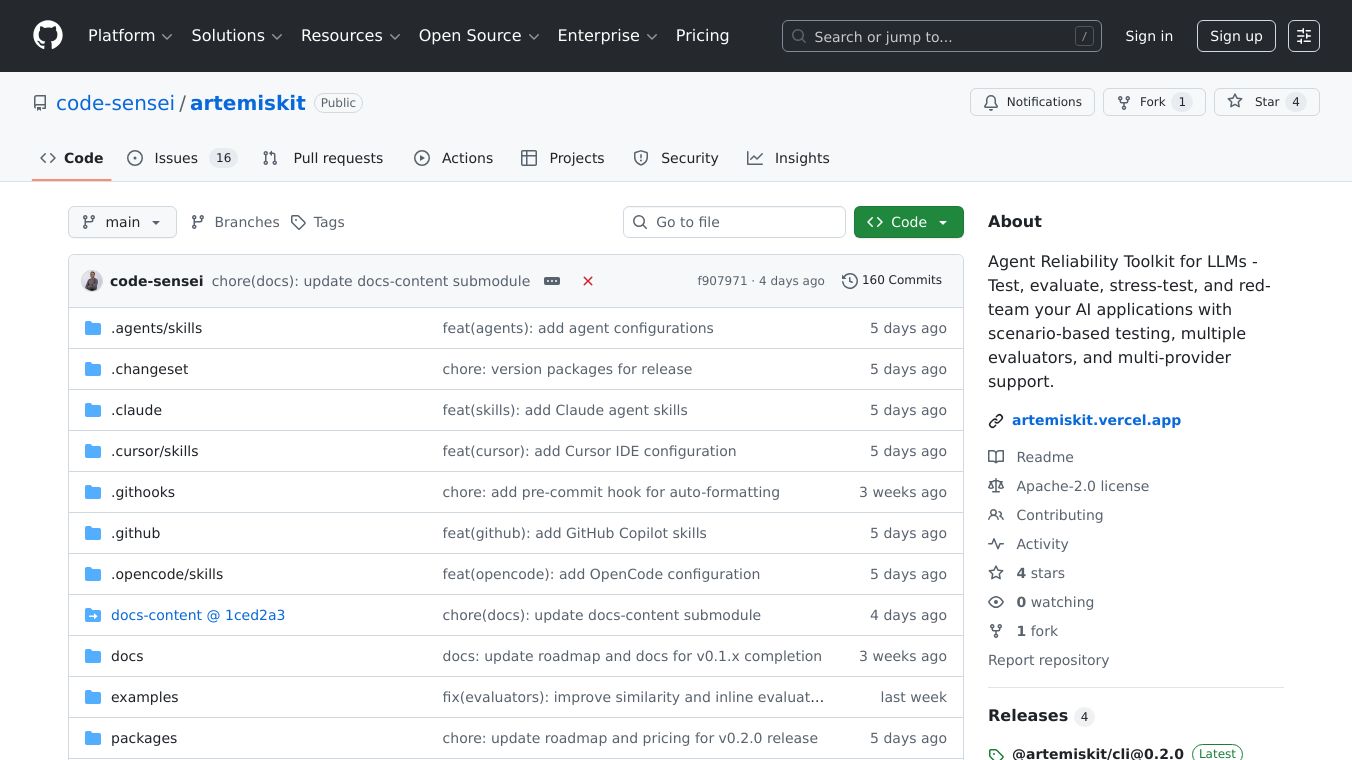Viewport: 1352px width, 760px height.
Task: Open the docs-content submodule link
Action: 198,615
